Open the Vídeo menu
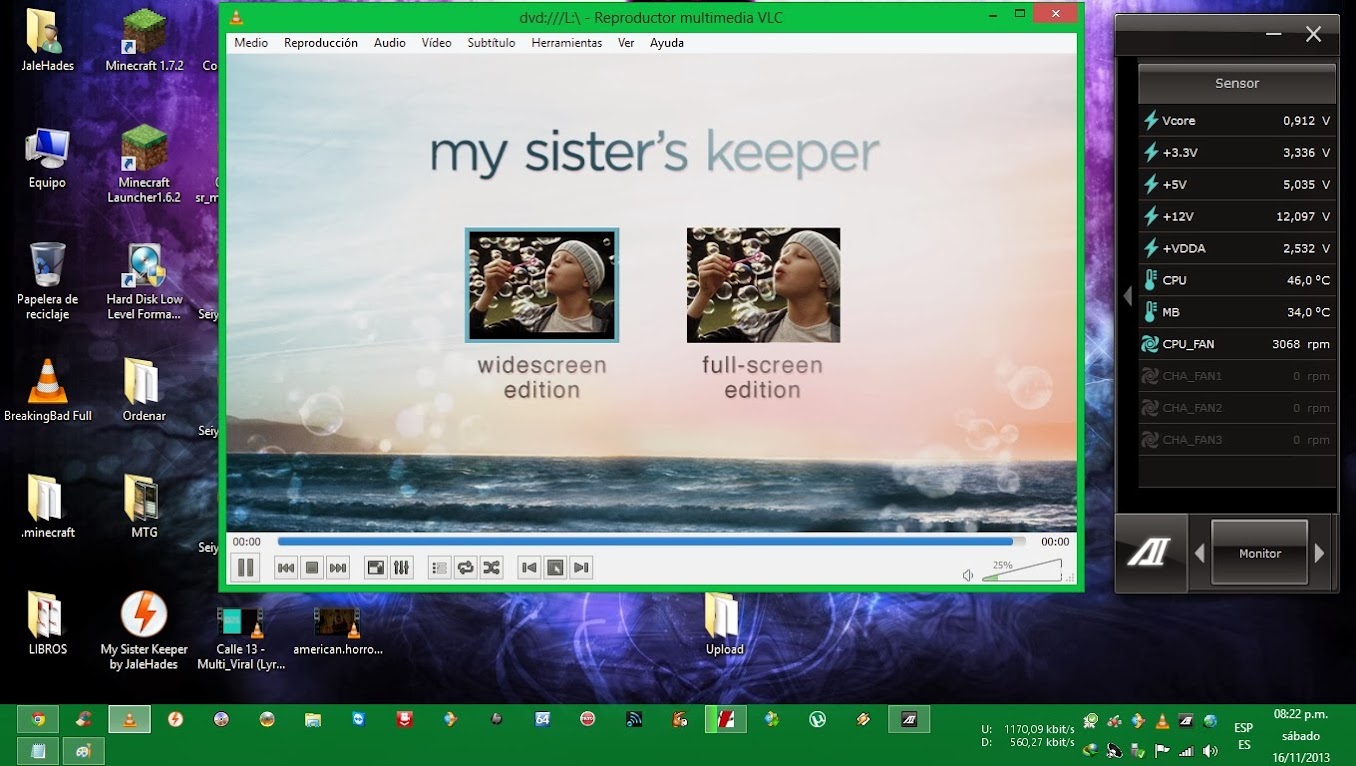Image resolution: width=1356 pixels, height=766 pixels. [x=436, y=43]
